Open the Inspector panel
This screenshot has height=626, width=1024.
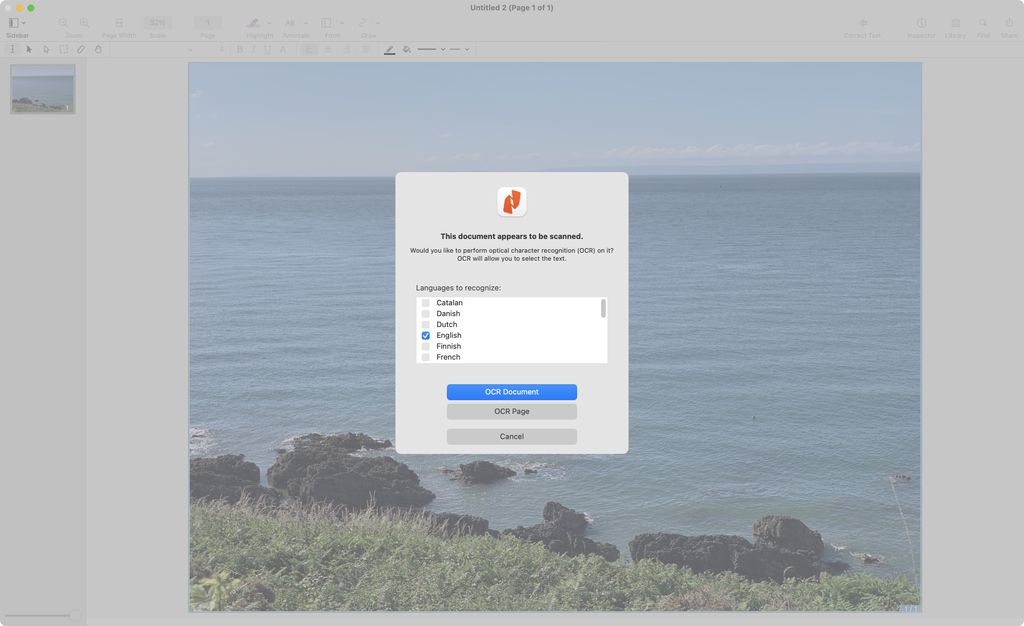coord(921,22)
